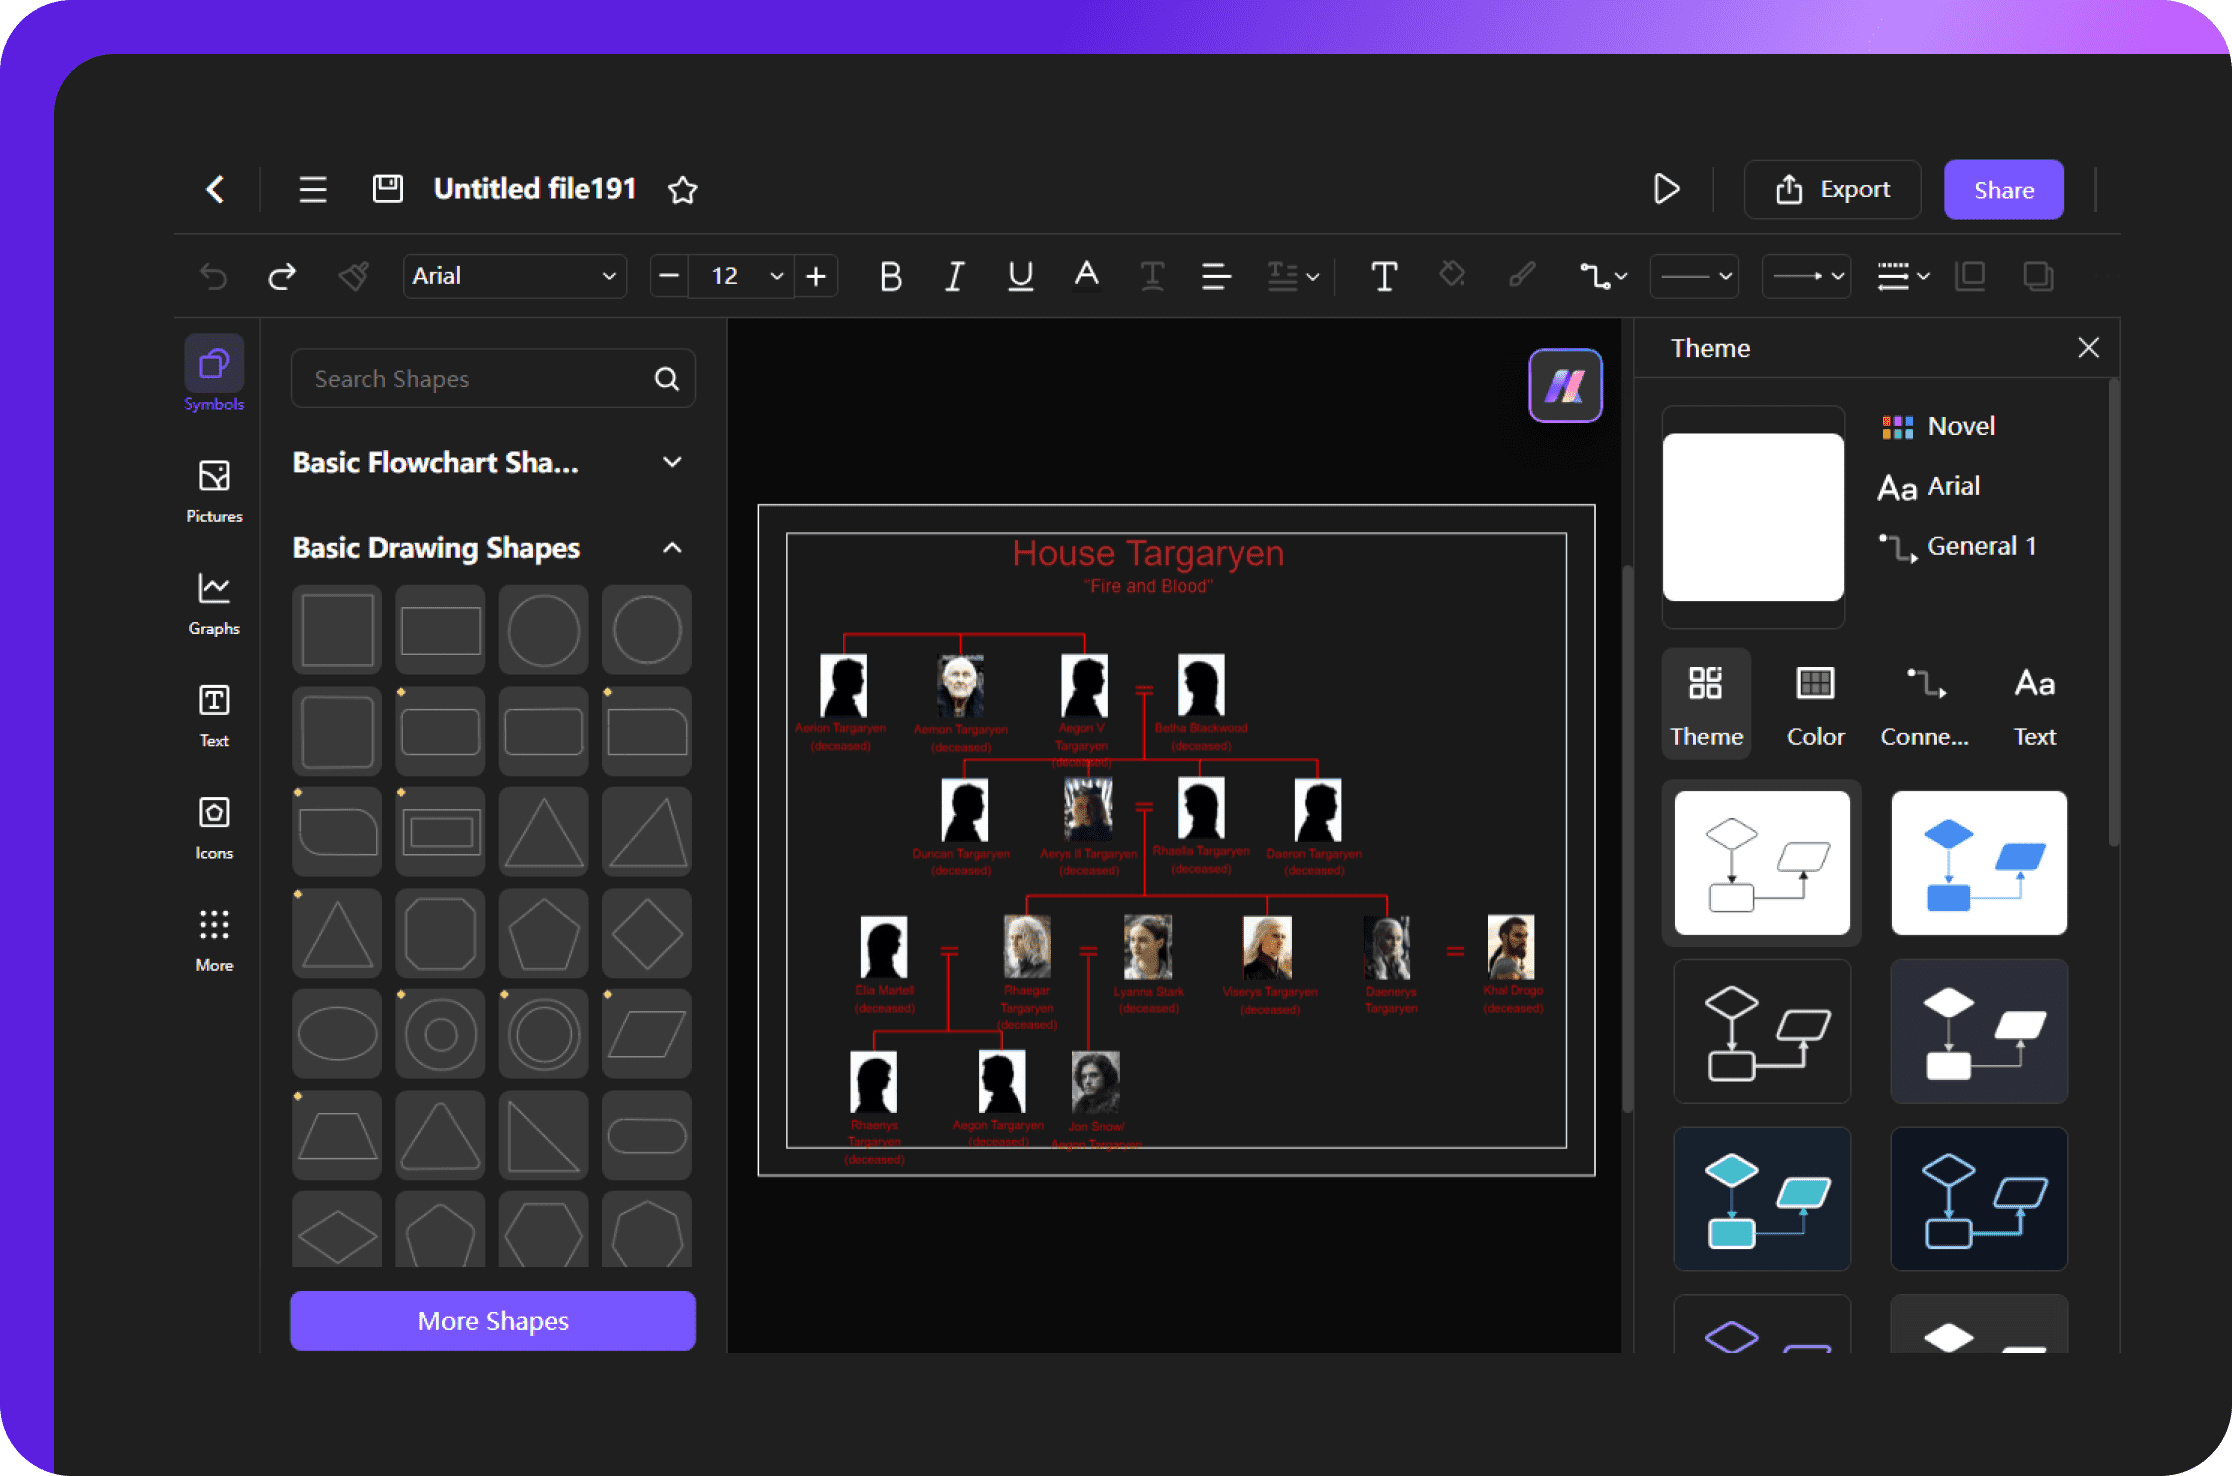The image size is (2232, 1476).
Task: Toggle underline formatting
Action: pyautogui.click(x=1020, y=275)
